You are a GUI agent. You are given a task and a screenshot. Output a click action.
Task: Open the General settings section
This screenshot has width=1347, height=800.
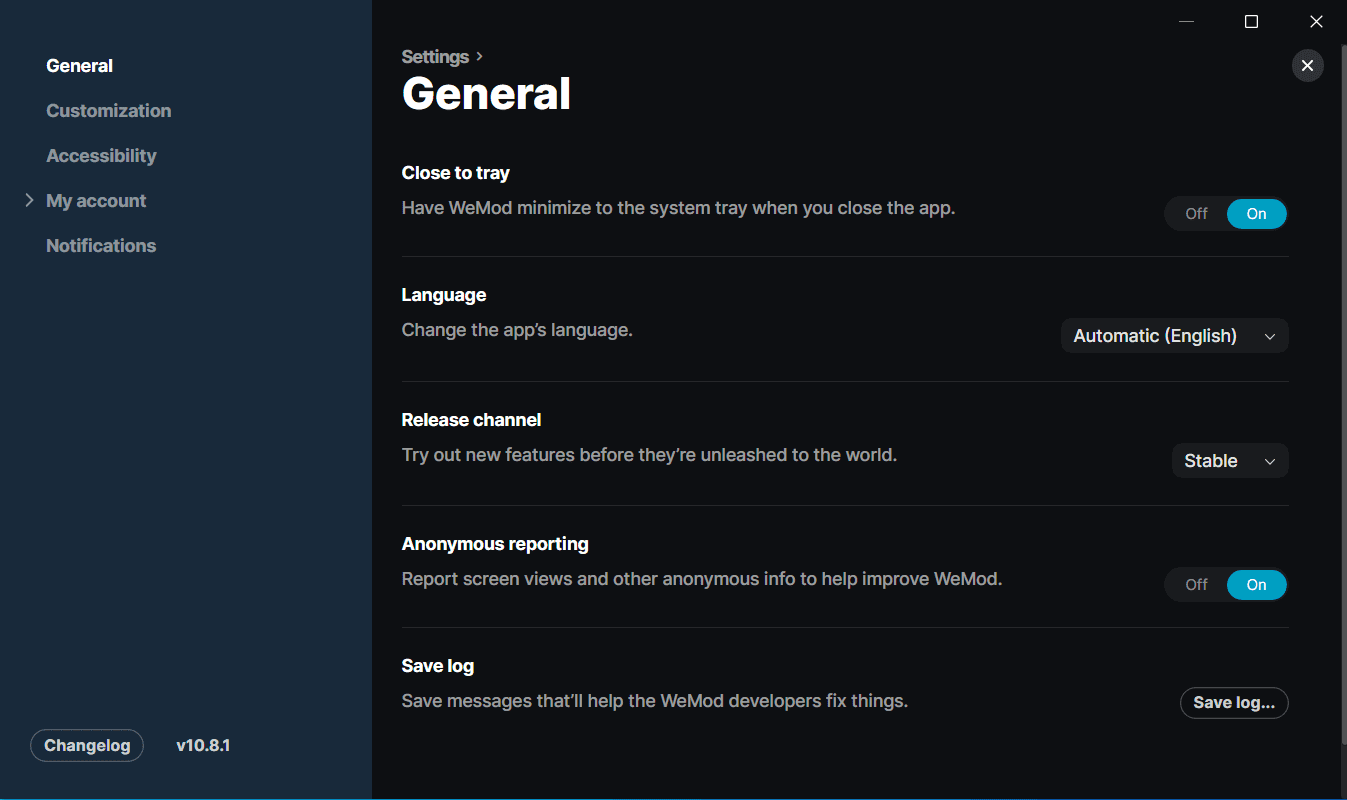[80, 66]
